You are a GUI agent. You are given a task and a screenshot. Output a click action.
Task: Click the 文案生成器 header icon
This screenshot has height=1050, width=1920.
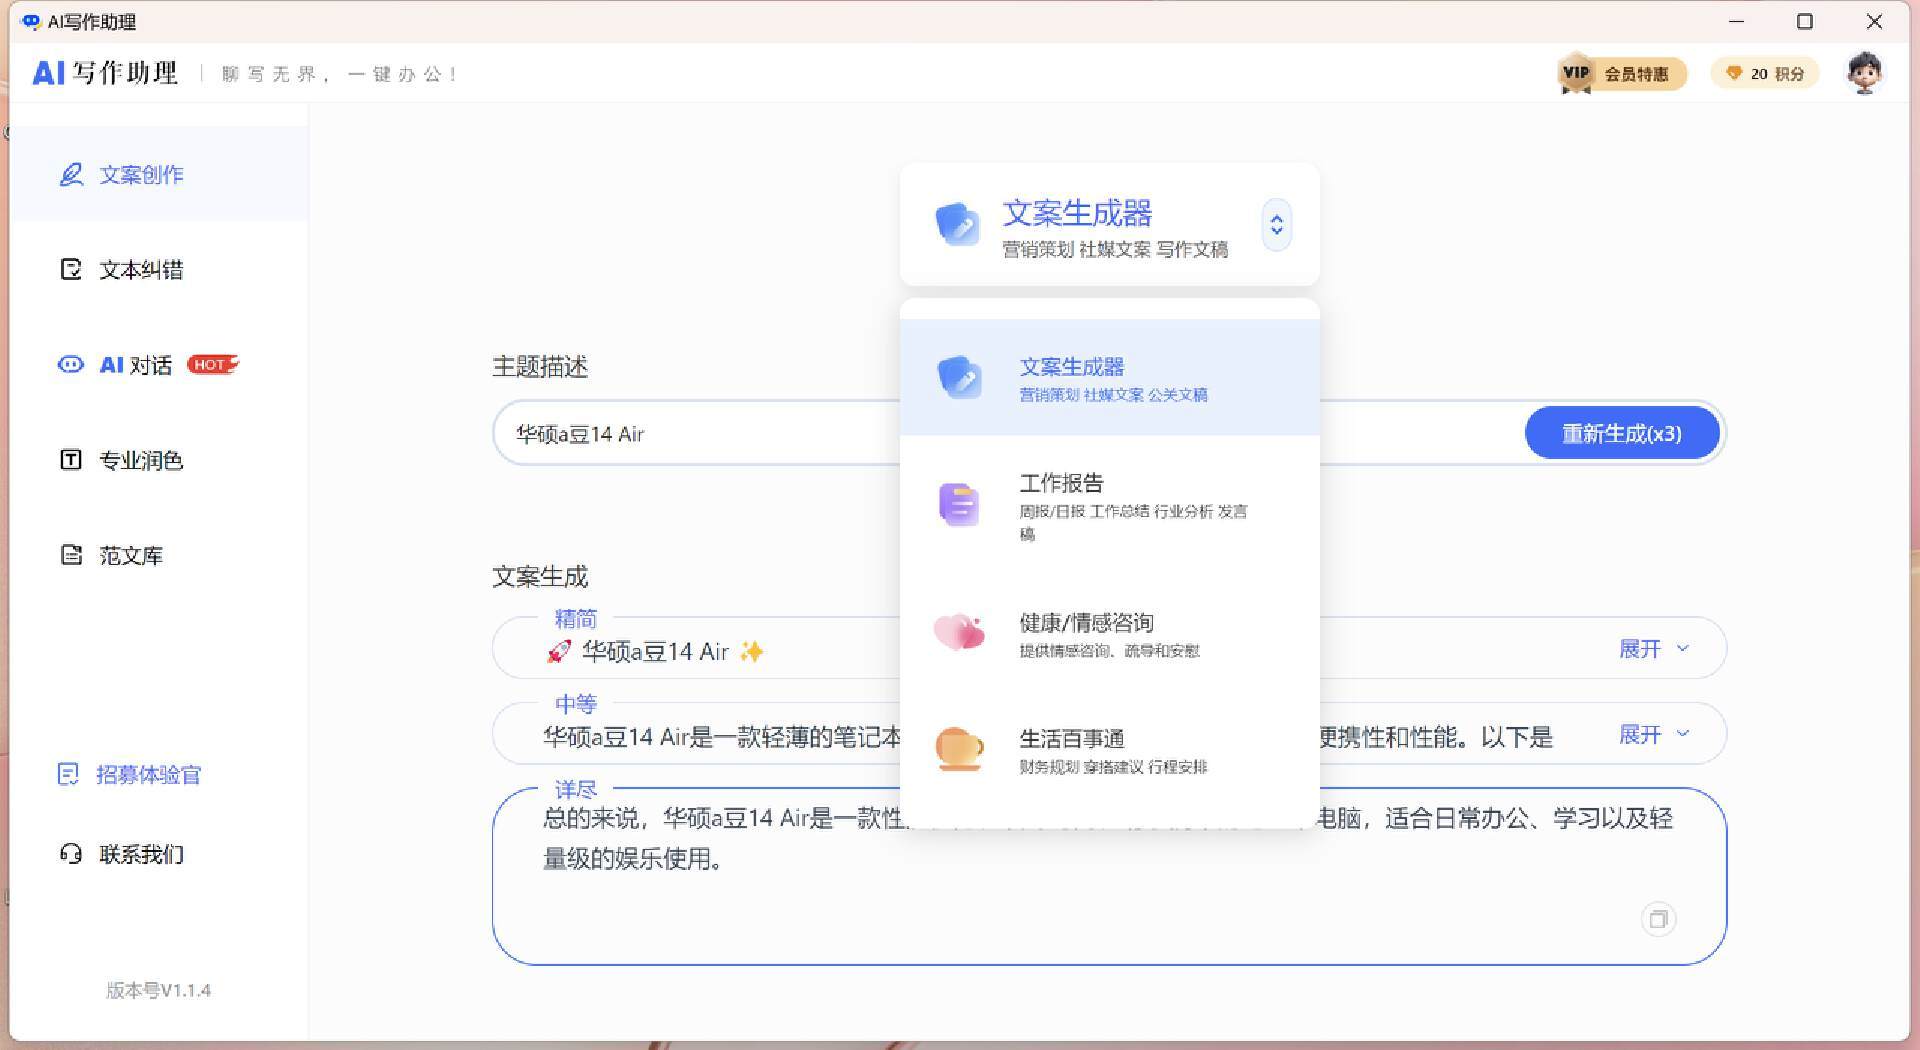[957, 224]
